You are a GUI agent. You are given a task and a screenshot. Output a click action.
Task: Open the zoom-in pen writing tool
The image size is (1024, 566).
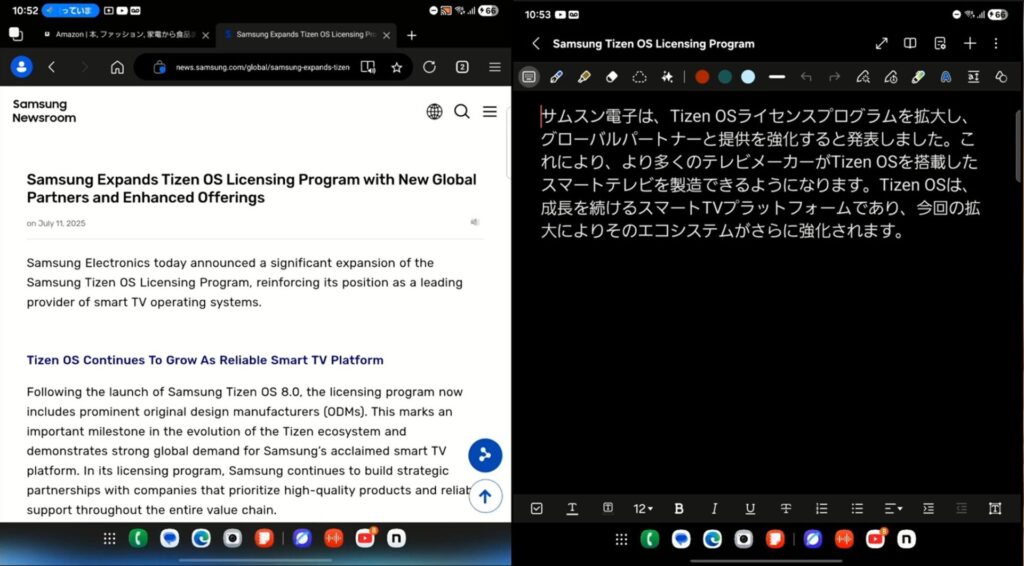point(863,77)
